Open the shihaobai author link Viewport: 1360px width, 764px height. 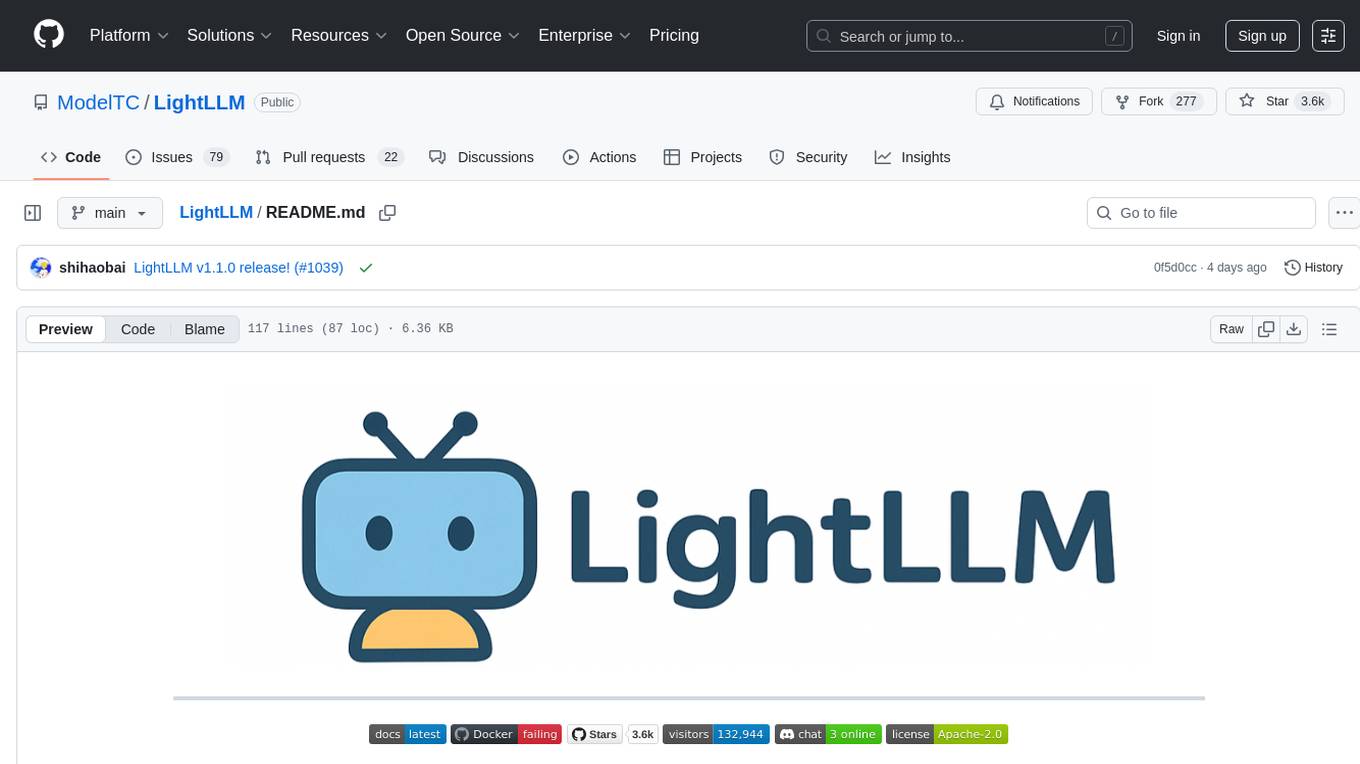pyautogui.click(x=92, y=268)
